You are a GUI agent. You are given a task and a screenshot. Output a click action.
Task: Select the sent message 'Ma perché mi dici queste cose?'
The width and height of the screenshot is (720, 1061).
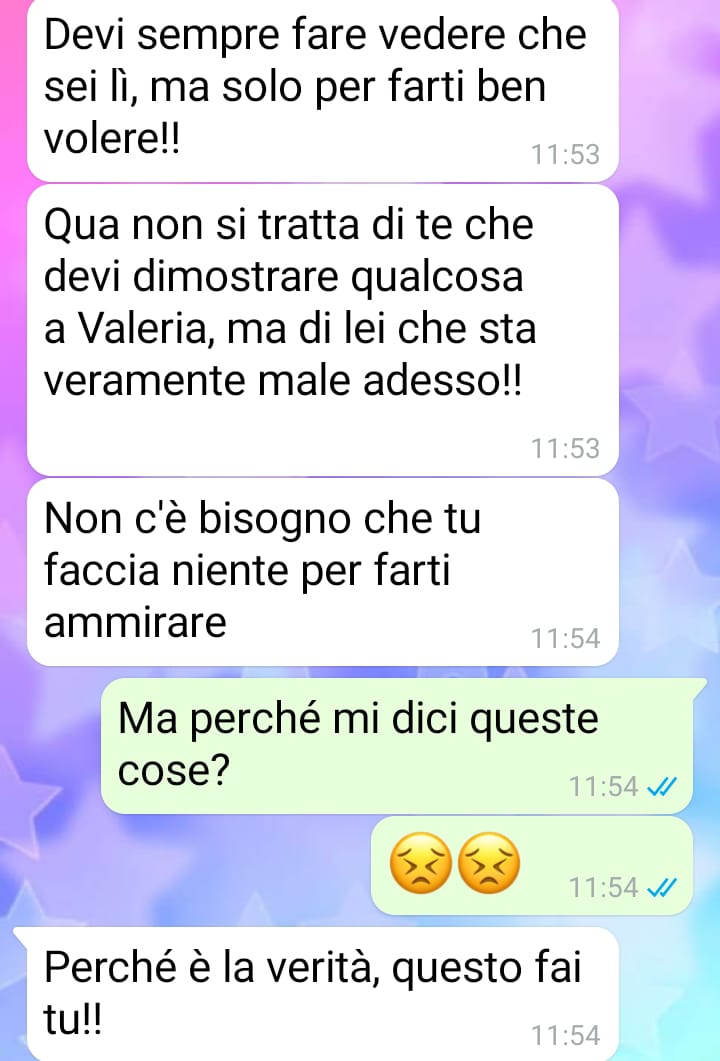397,745
